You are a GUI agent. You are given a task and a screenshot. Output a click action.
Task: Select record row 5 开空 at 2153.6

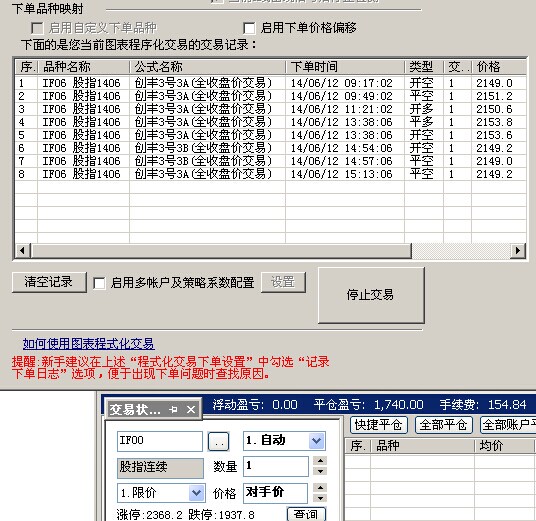pos(270,135)
